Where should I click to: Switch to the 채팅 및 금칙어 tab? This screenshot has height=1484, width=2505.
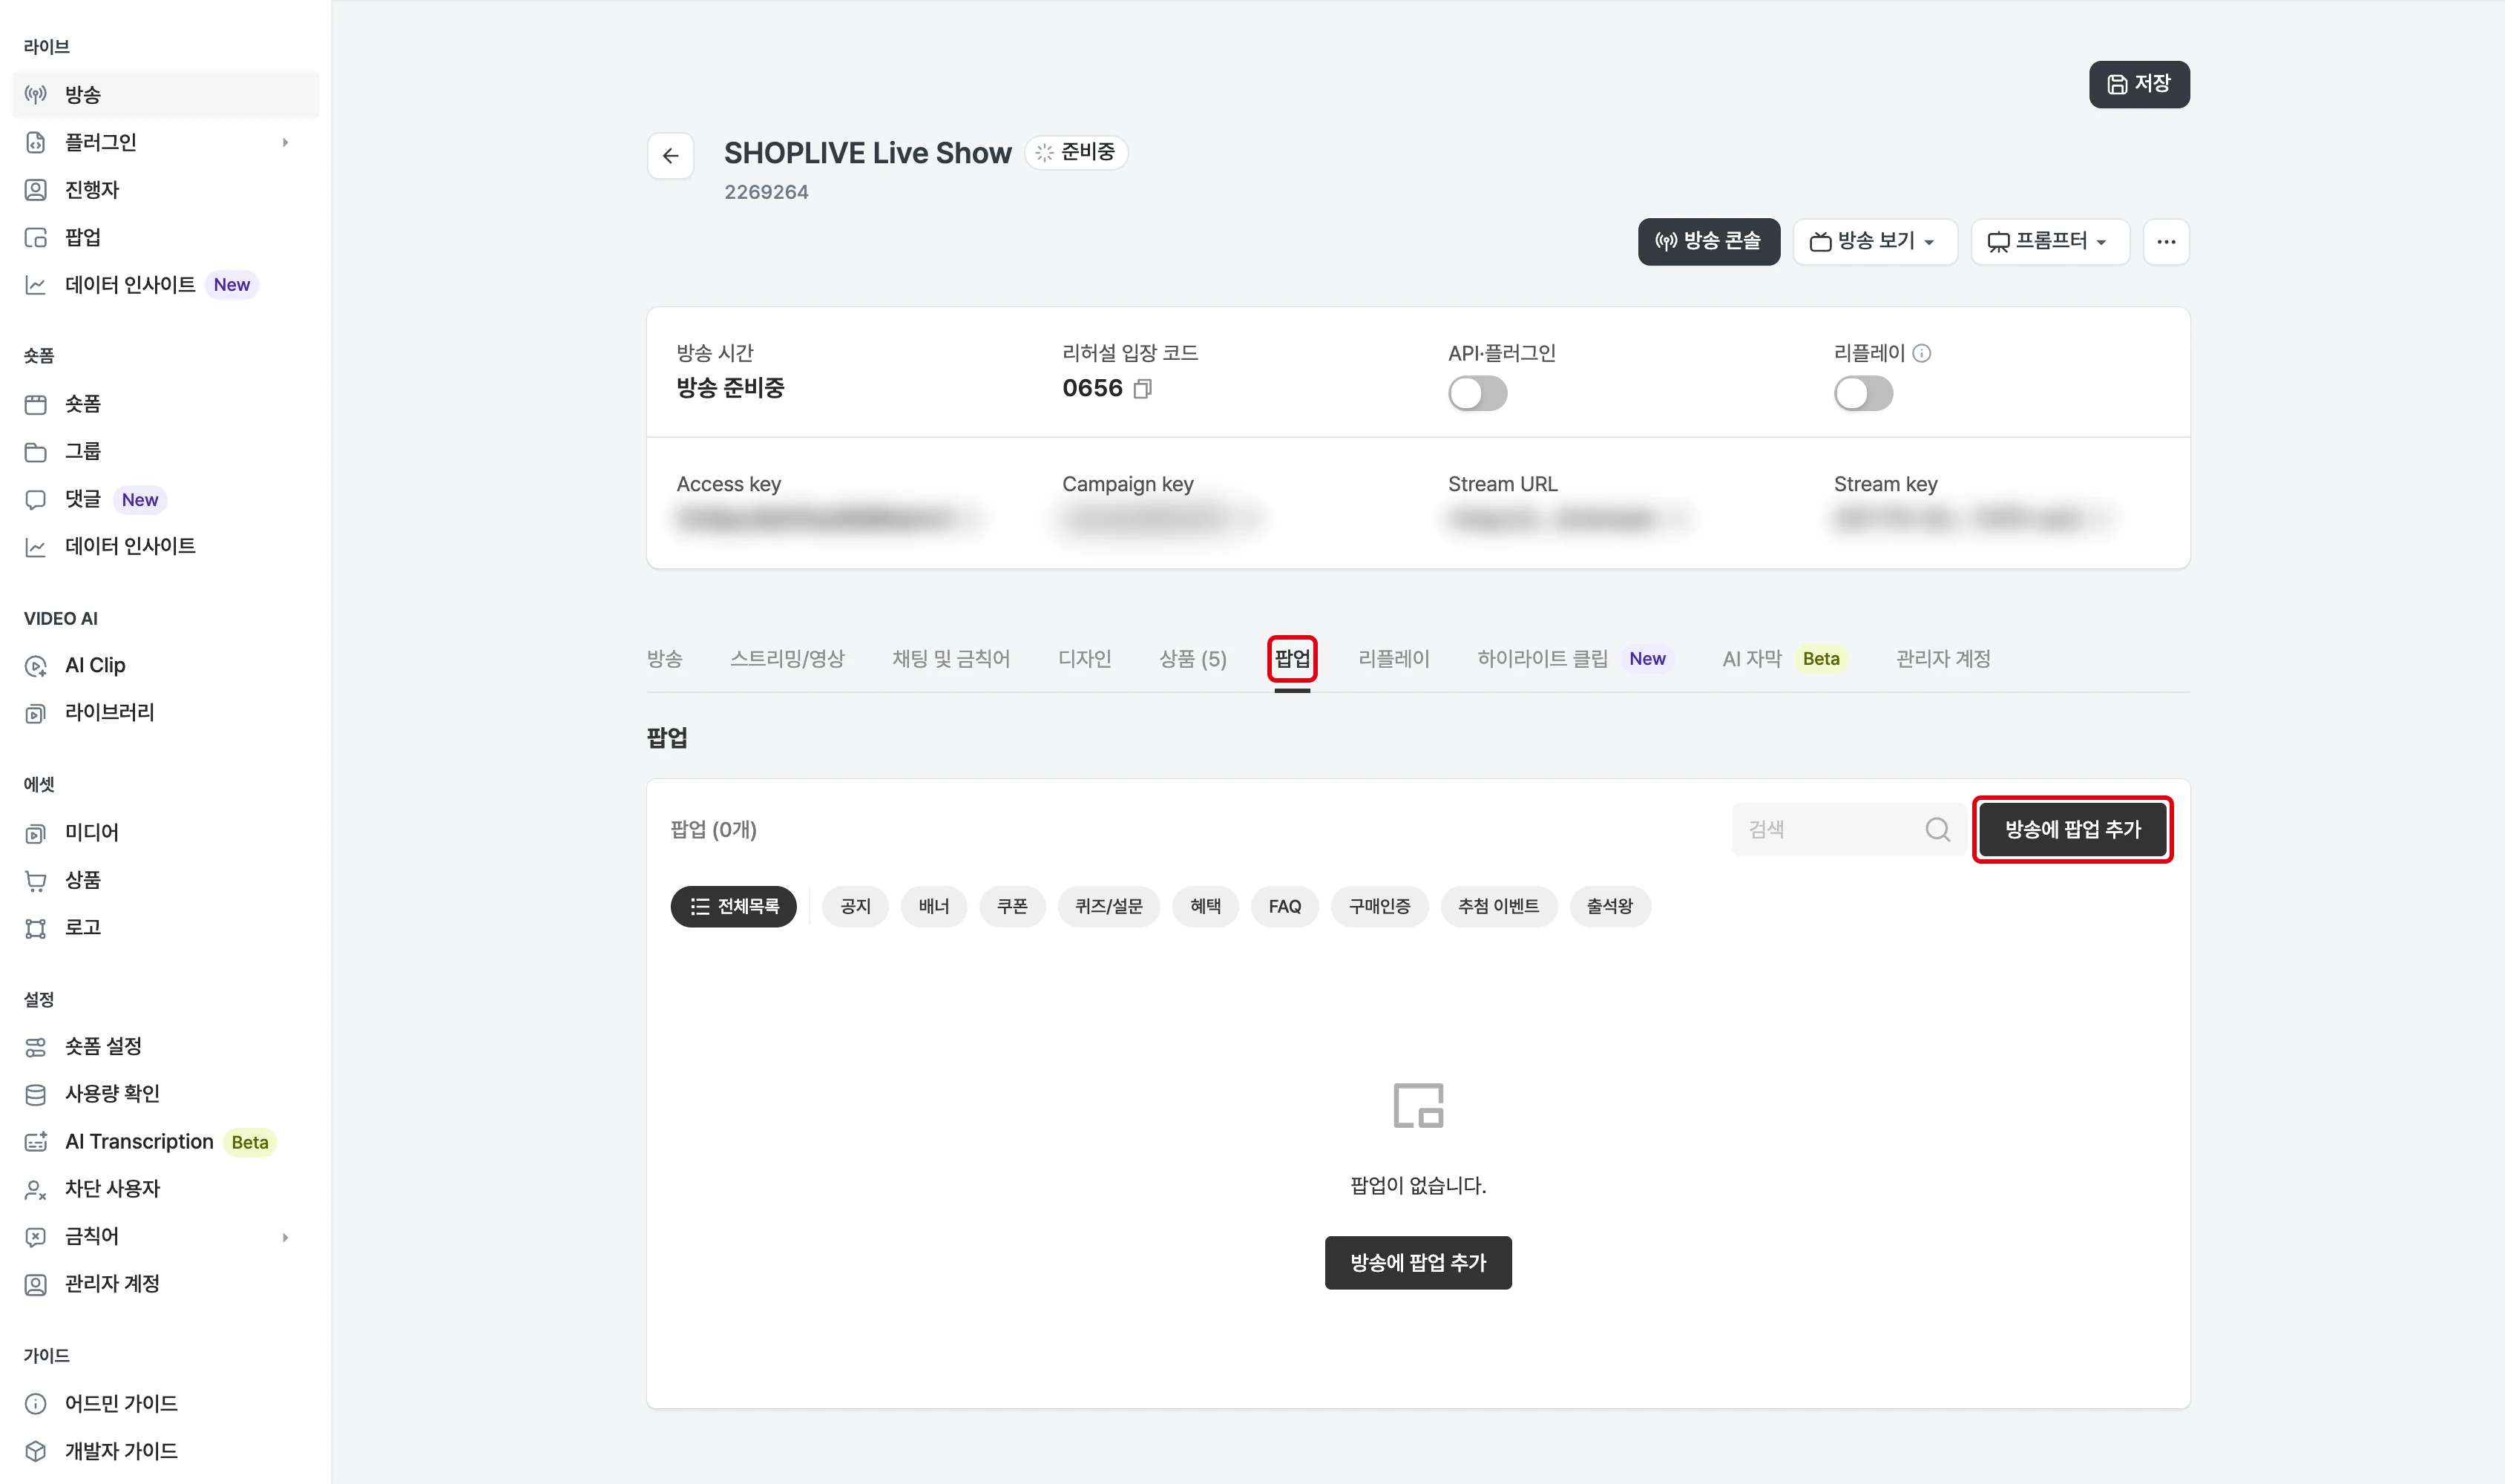click(951, 659)
